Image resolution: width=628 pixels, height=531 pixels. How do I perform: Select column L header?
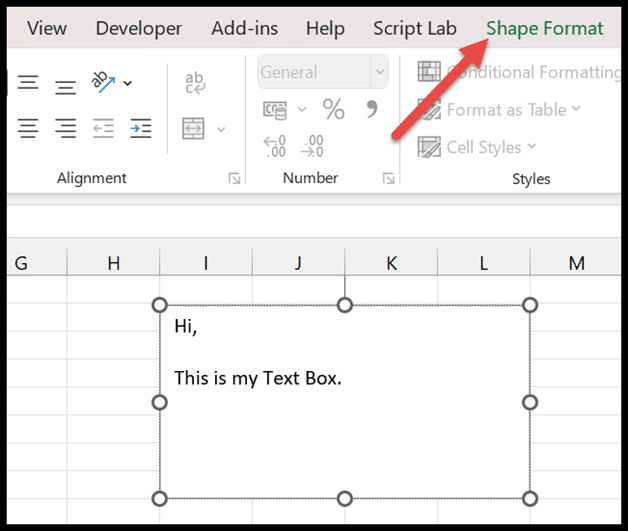484,263
